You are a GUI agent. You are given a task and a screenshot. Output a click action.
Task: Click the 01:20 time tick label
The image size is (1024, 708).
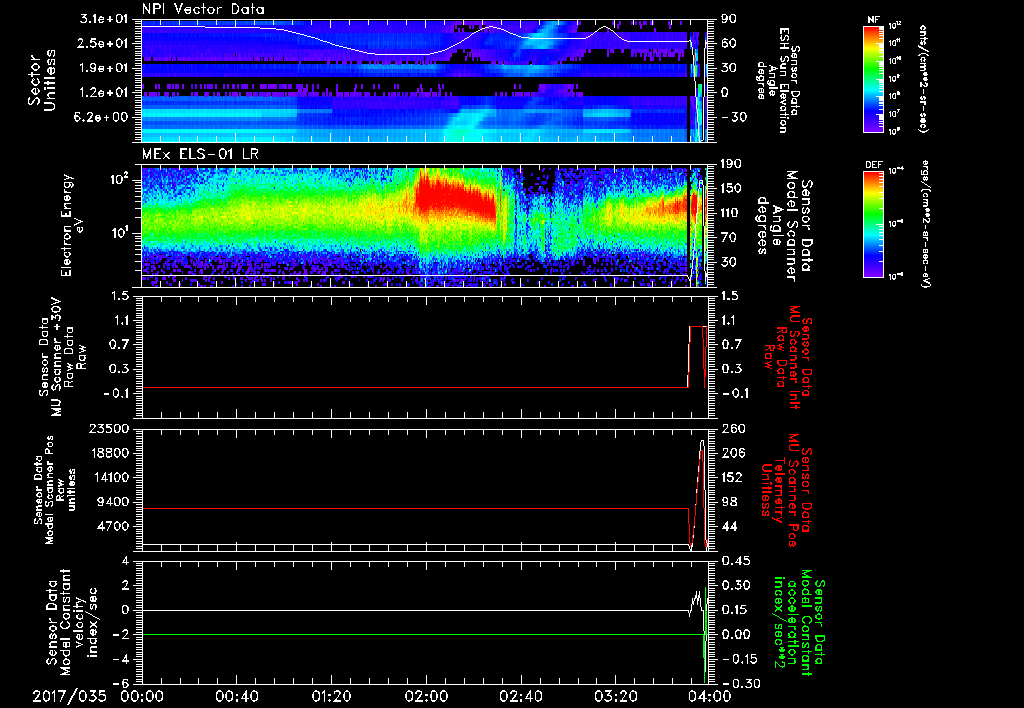pyautogui.click(x=331, y=697)
